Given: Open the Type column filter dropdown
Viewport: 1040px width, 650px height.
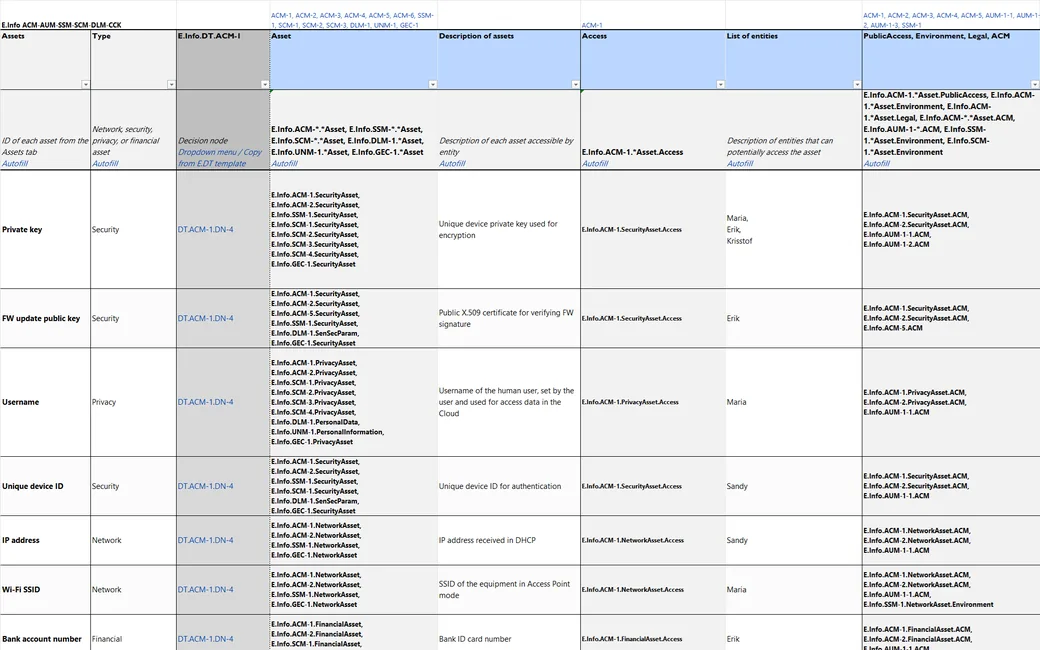Looking at the screenshot, I should click(x=171, y=84).
